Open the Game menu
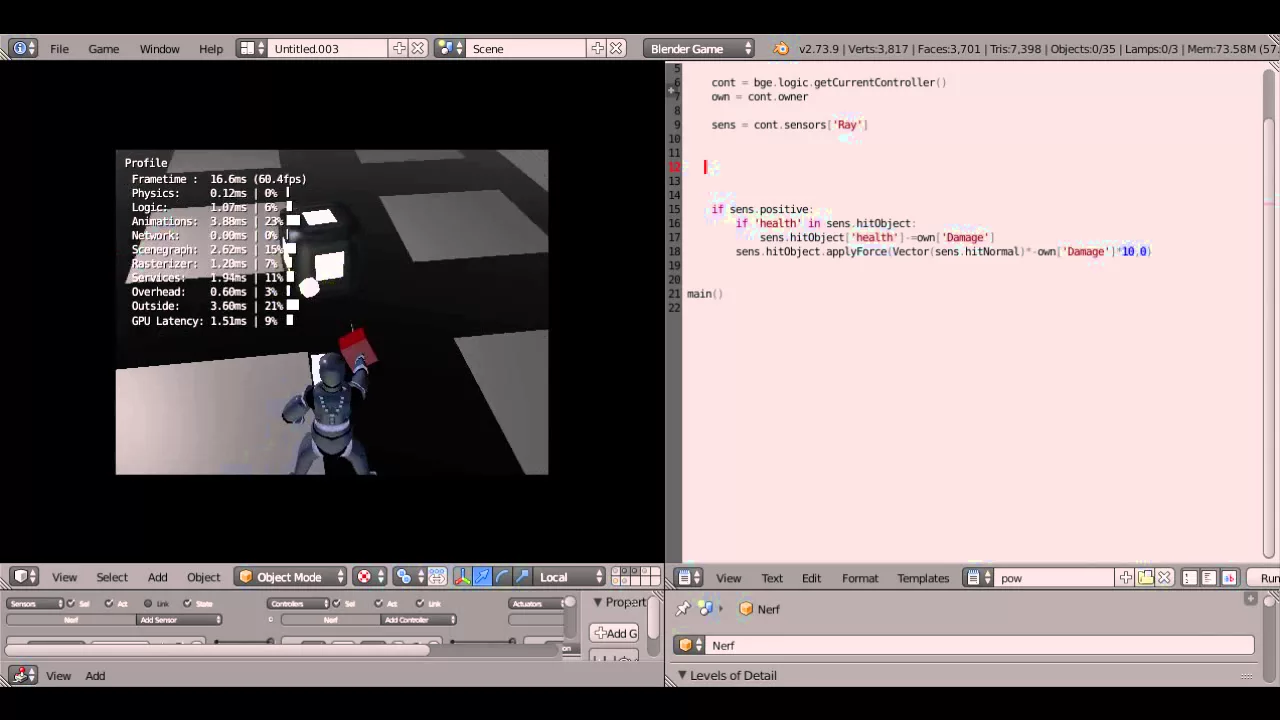Viewport: 1280px width, 720px height. click(x=103, y=48)
